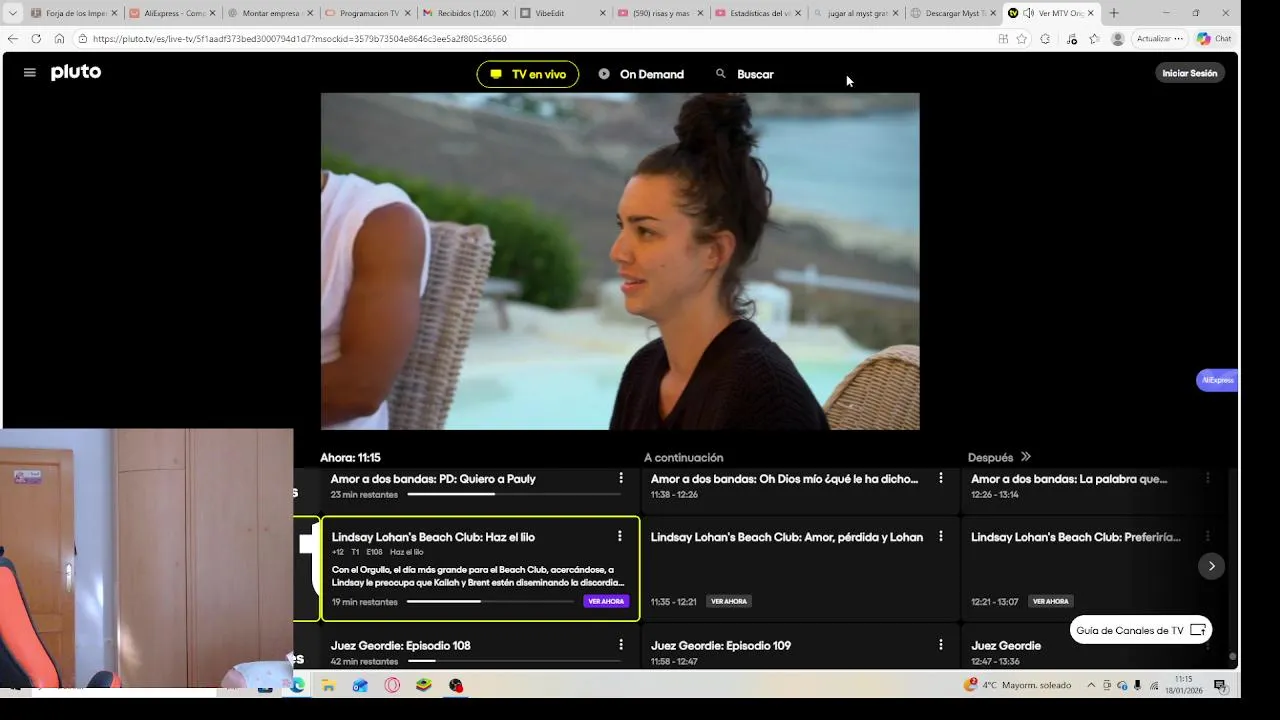Open the browser profile avatar
This screenshot has width=1280, height=720.
pos(1117,39)
